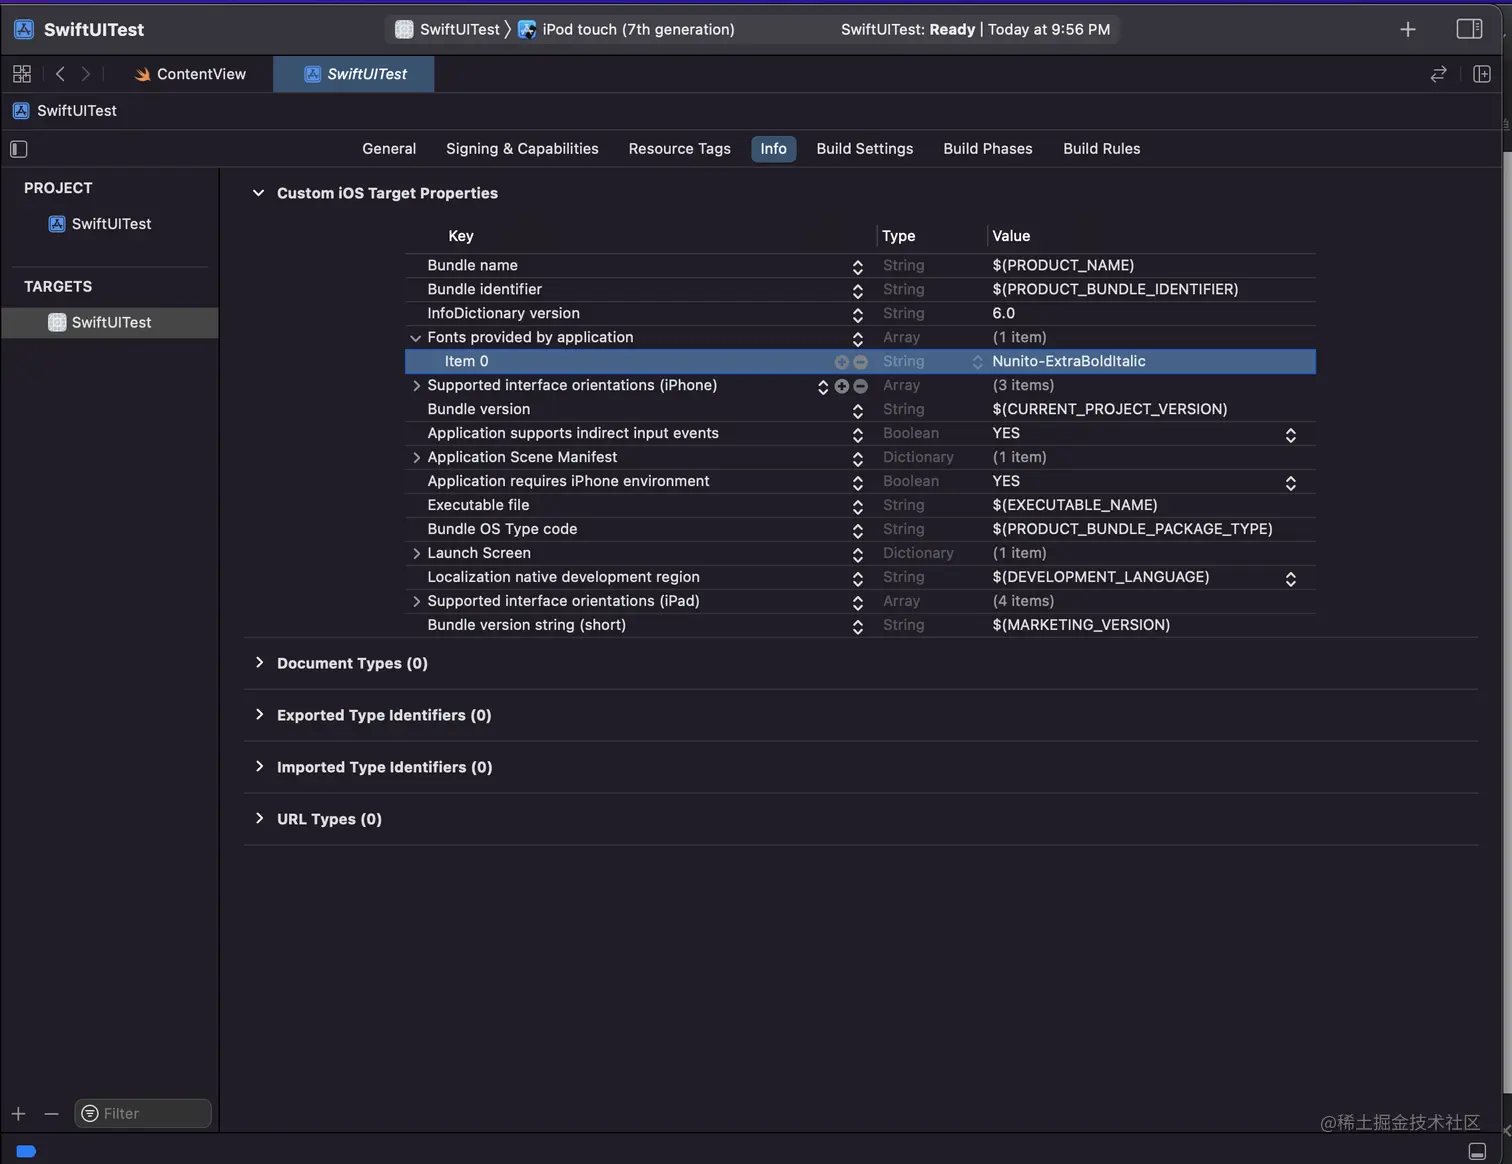Select SwiftUITest under TARGETS

point(111,323)
